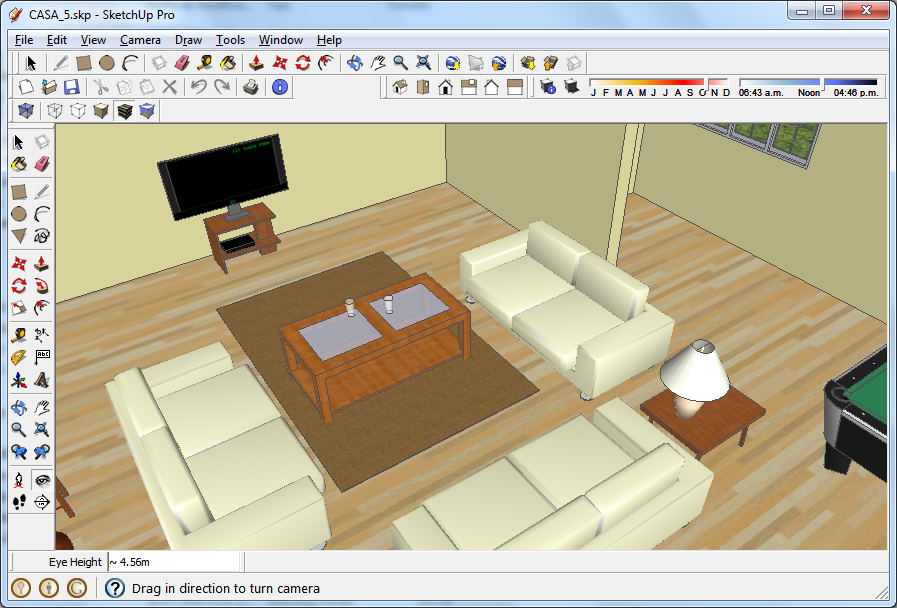Viewport: 897px width, 608px height.
Task: Pick the Protractor tool
Action: [19, 357]
